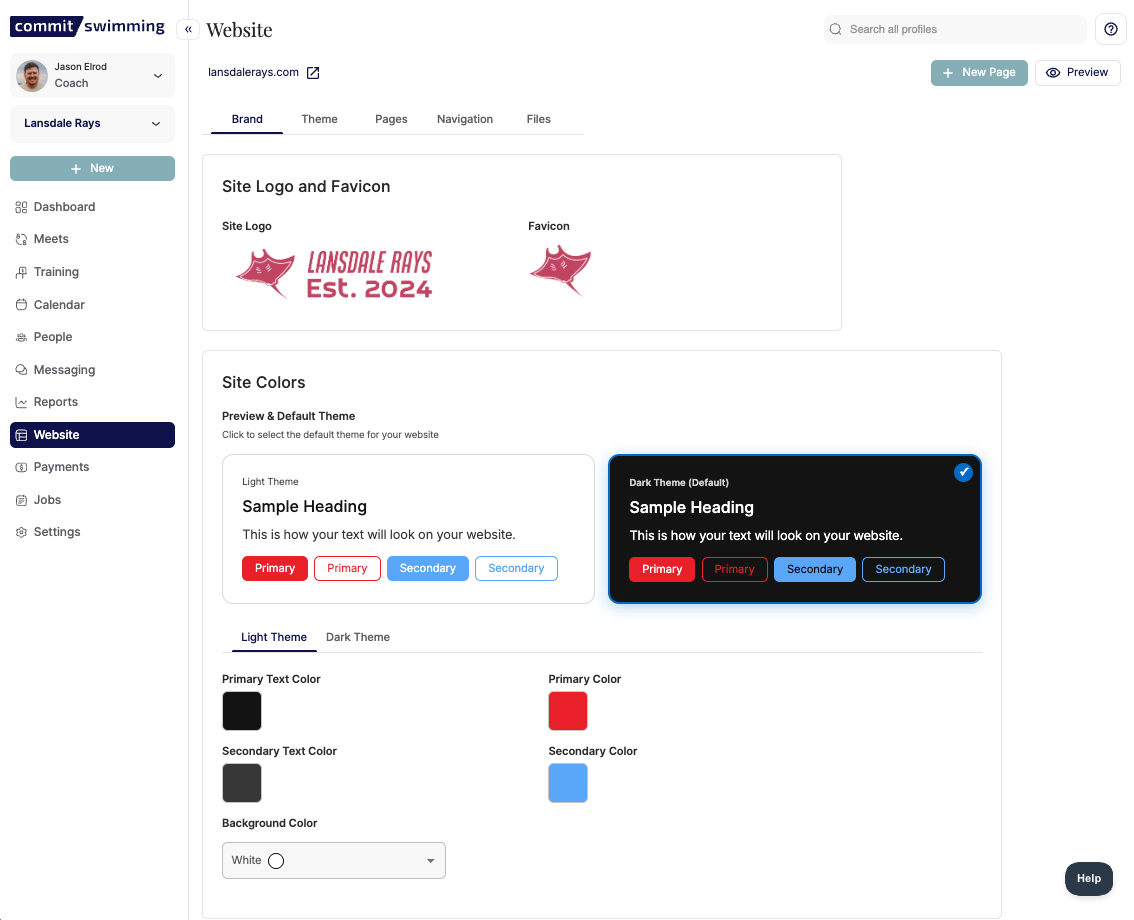The width and height of the screenshot is (1134, 920).
Task: Click the Training icon in sidebar
Action: click(21, 273)
